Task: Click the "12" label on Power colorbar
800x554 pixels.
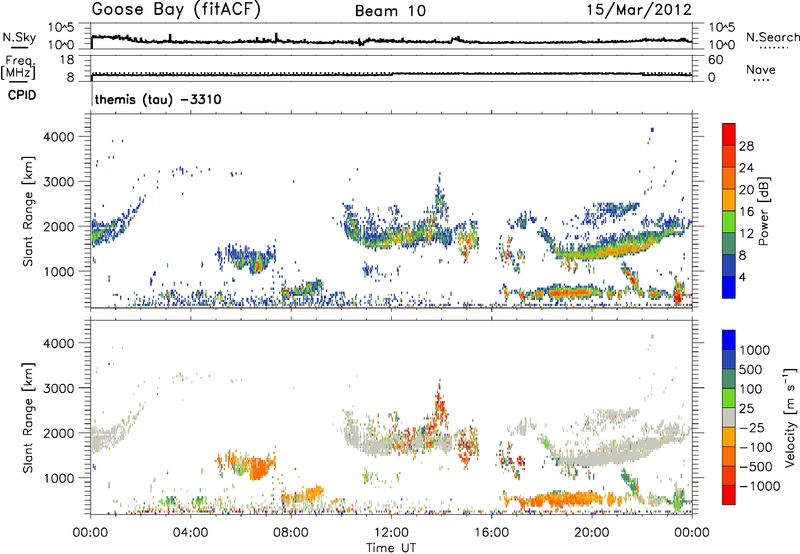Action: (746, 234)
